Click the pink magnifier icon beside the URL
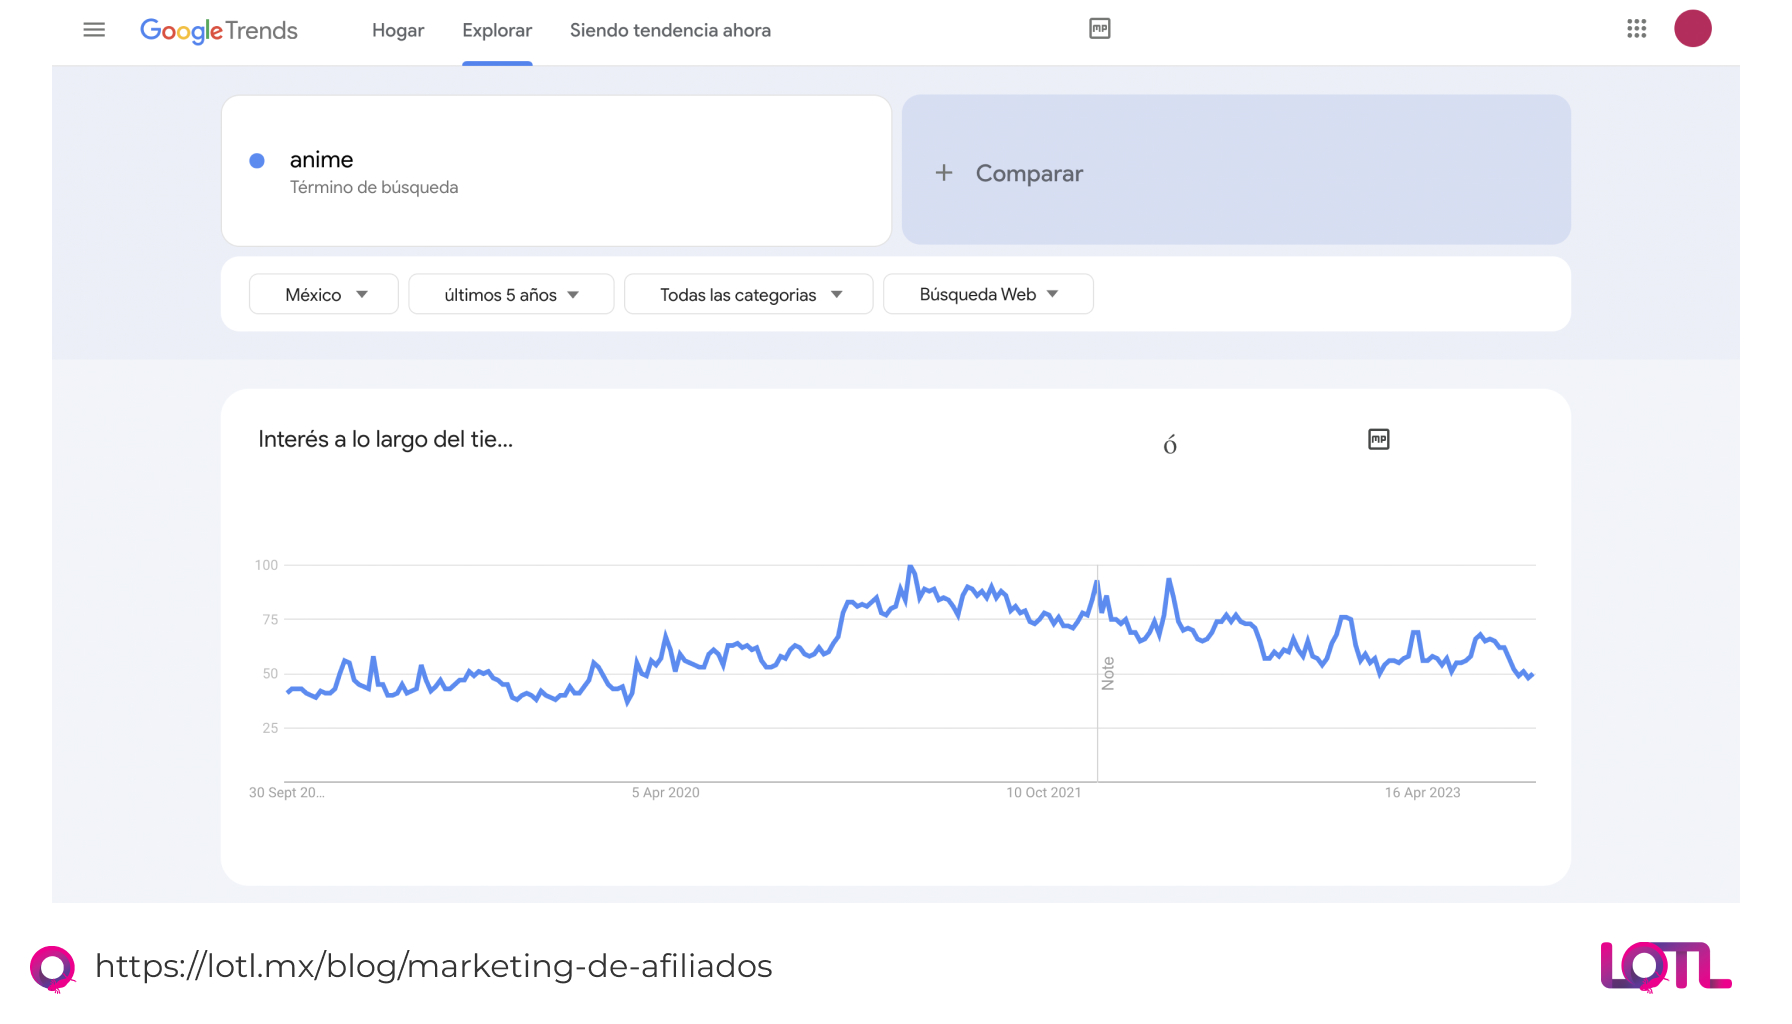 [54, 966]
